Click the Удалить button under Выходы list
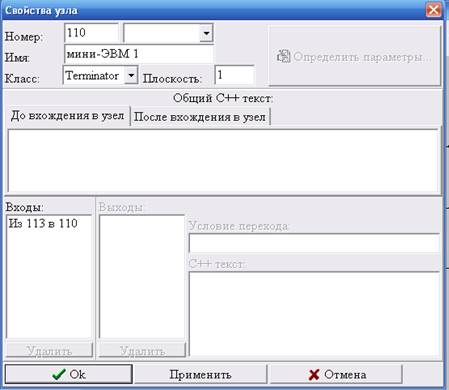Screen dimensions: 449x390 [142, 350]
